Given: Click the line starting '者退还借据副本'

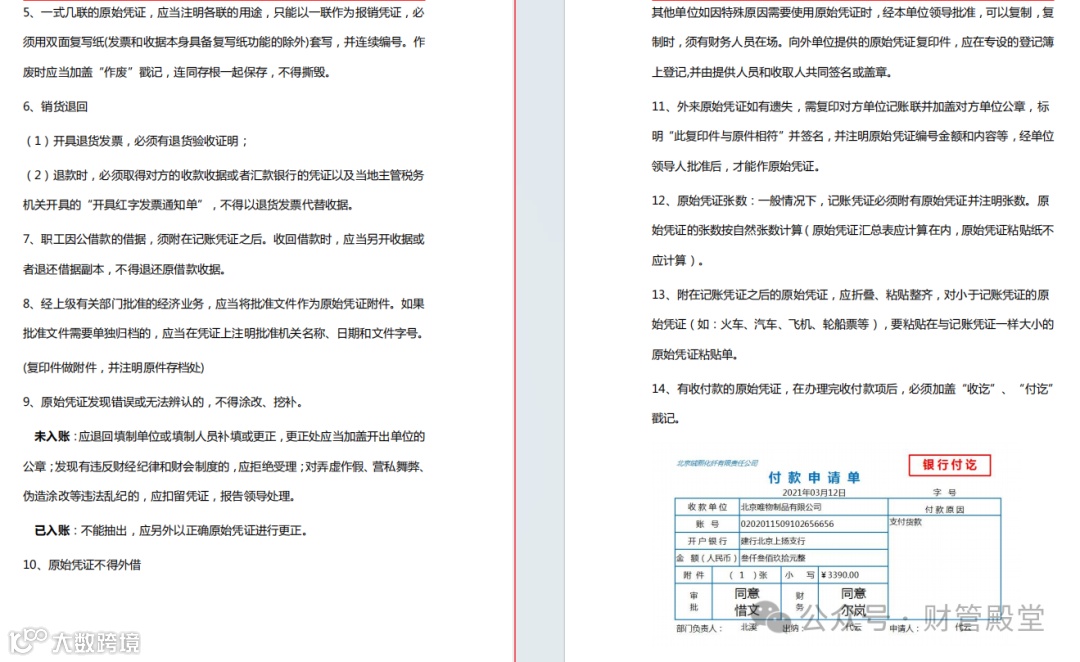Looking at the screenshot, I should click(x=124, y=269).
